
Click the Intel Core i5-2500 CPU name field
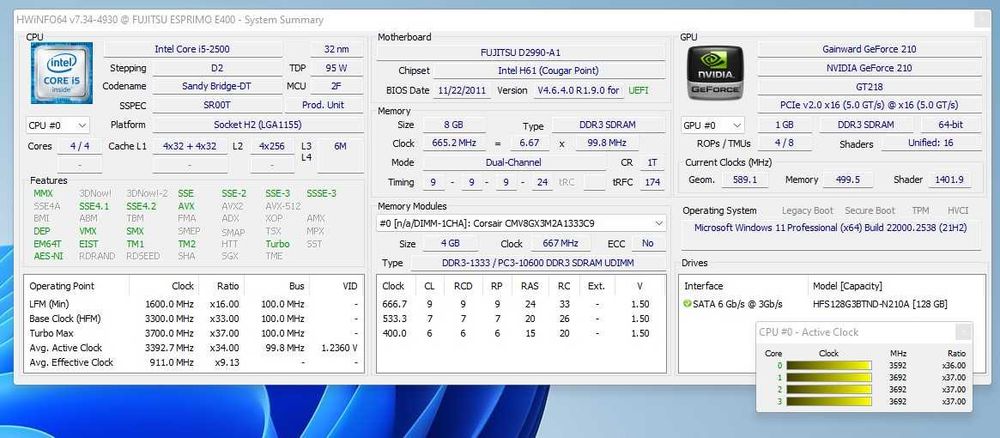click(193, 49)
